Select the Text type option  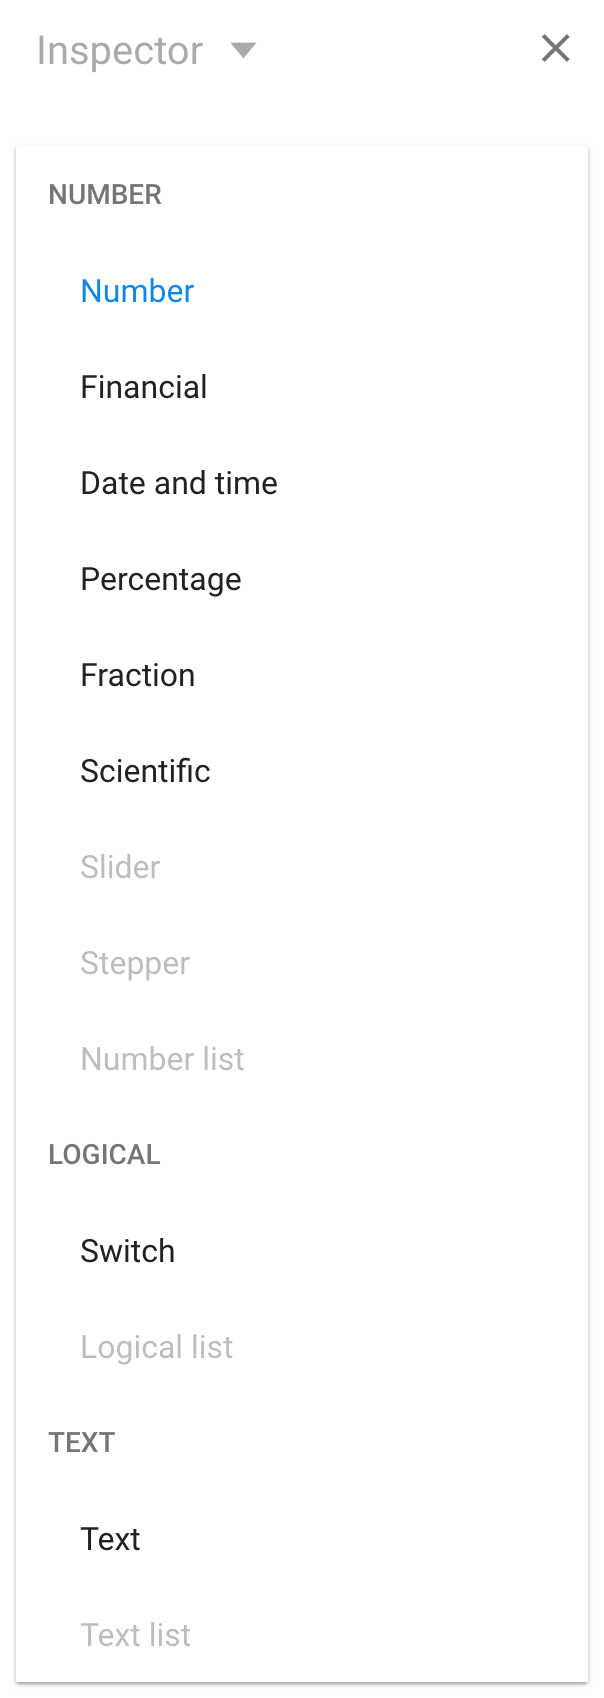(x=302, y=1539)
